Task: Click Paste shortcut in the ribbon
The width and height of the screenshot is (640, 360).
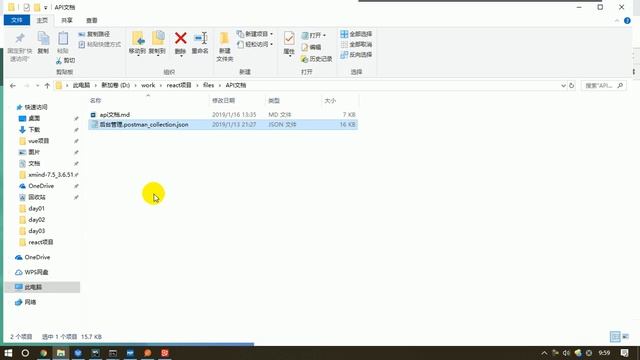Action: coord(100,44)
